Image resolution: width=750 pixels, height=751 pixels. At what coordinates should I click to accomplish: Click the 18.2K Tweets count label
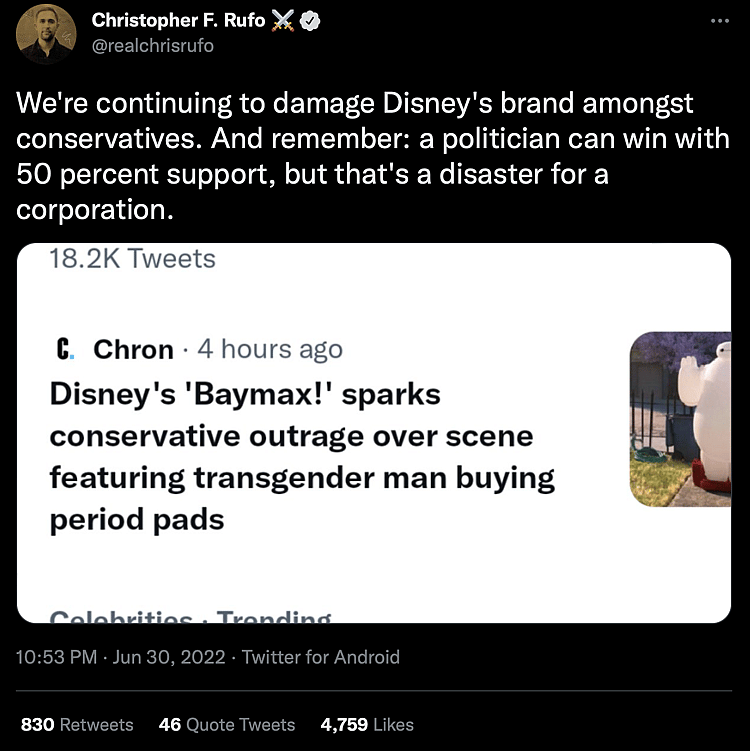[132, 259]
